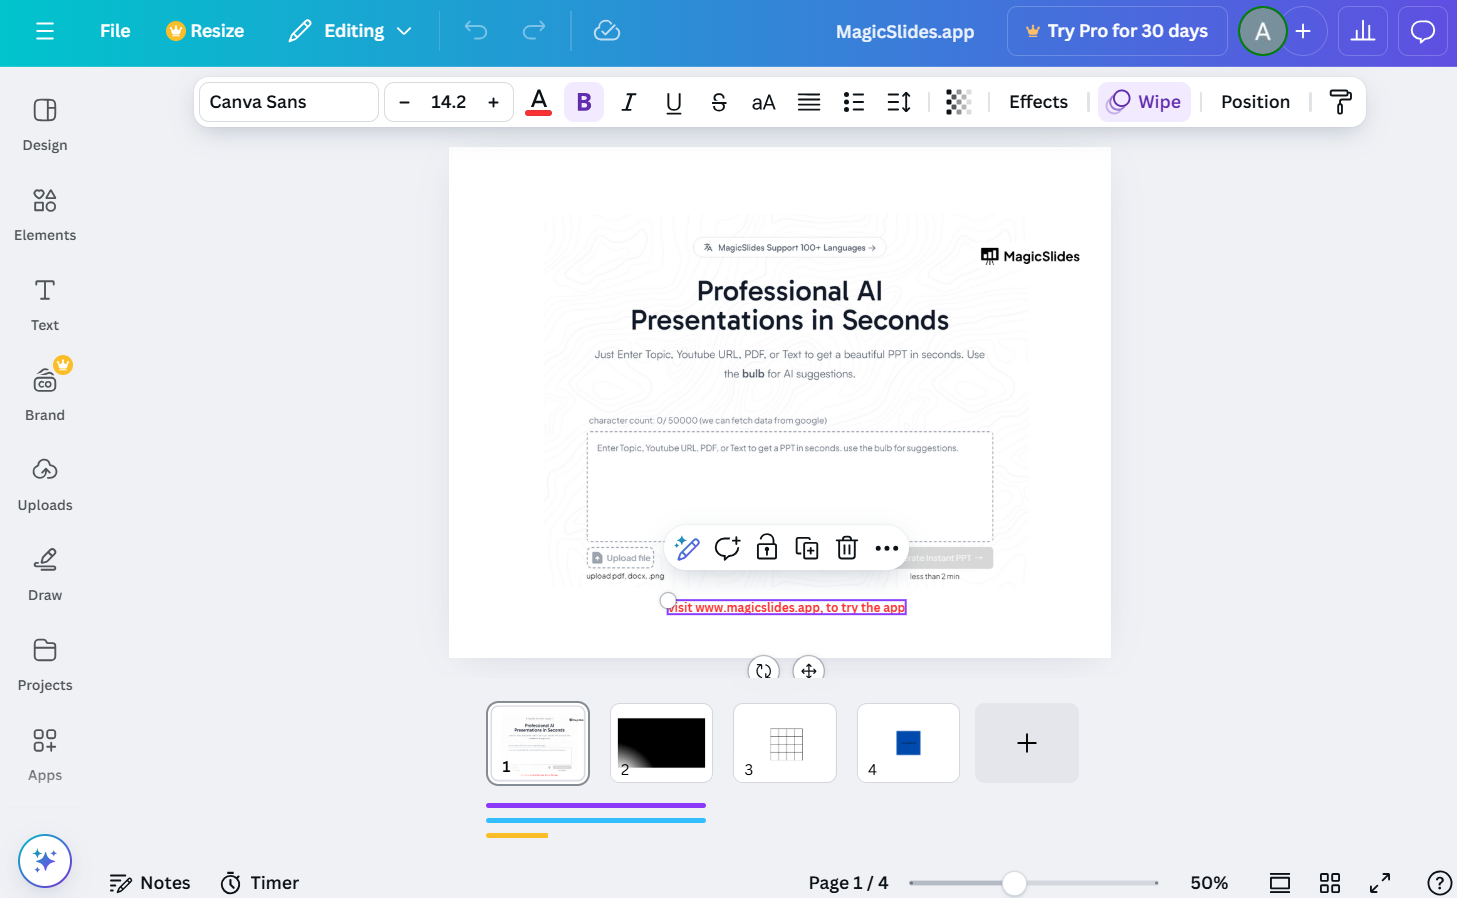
Task: Open the Text side panel
Action: 45,305
